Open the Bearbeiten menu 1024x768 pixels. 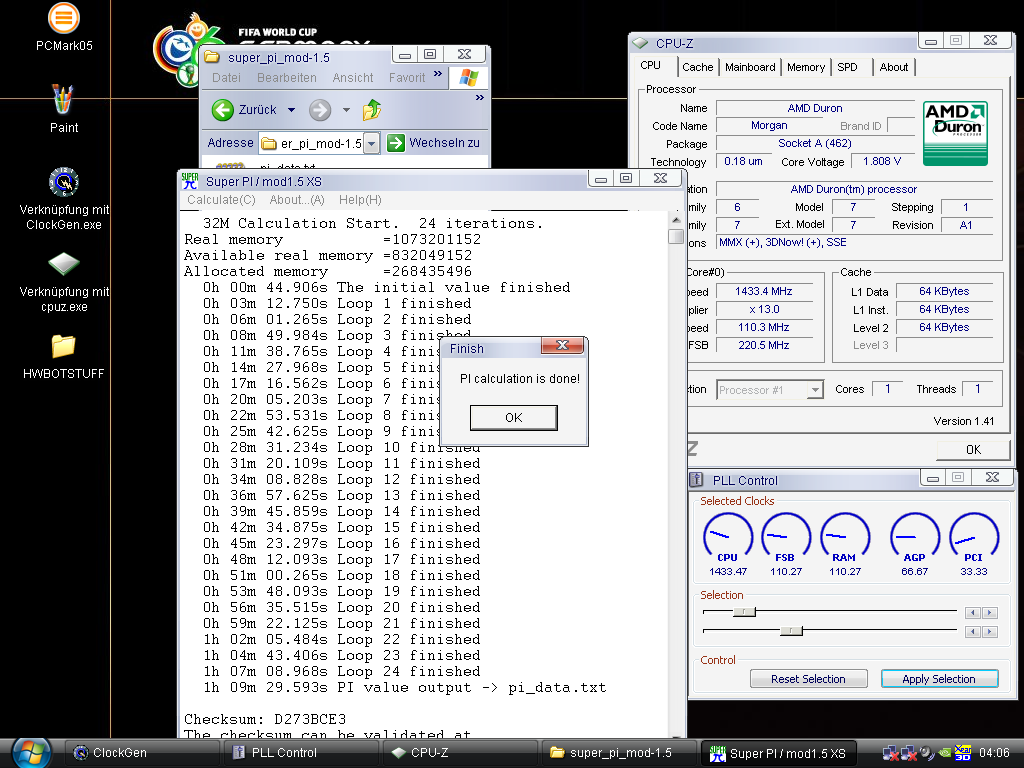coord(286,77)
